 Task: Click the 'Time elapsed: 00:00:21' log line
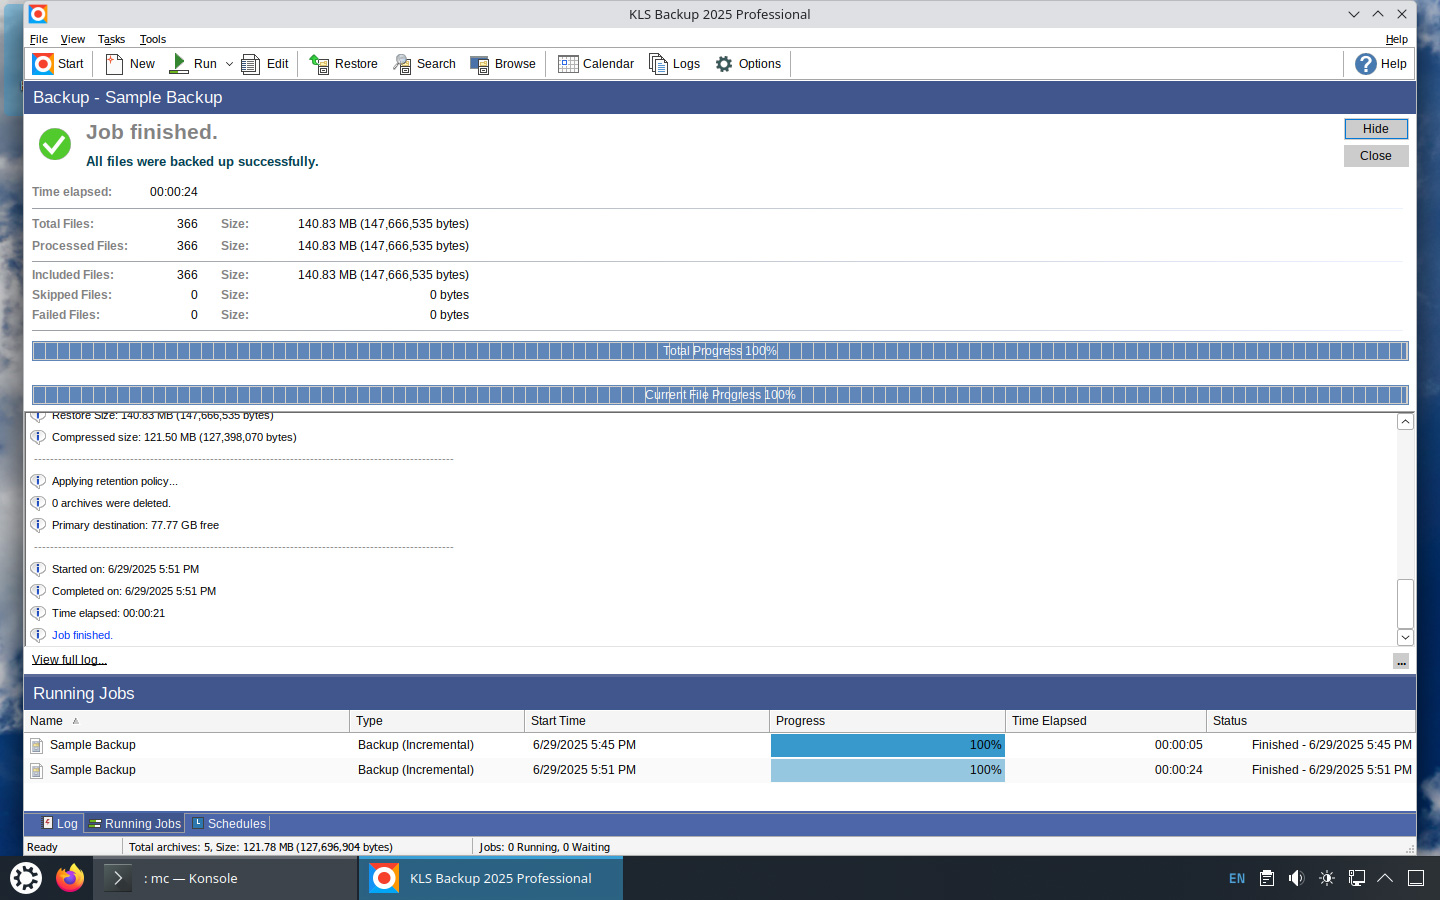108,613
